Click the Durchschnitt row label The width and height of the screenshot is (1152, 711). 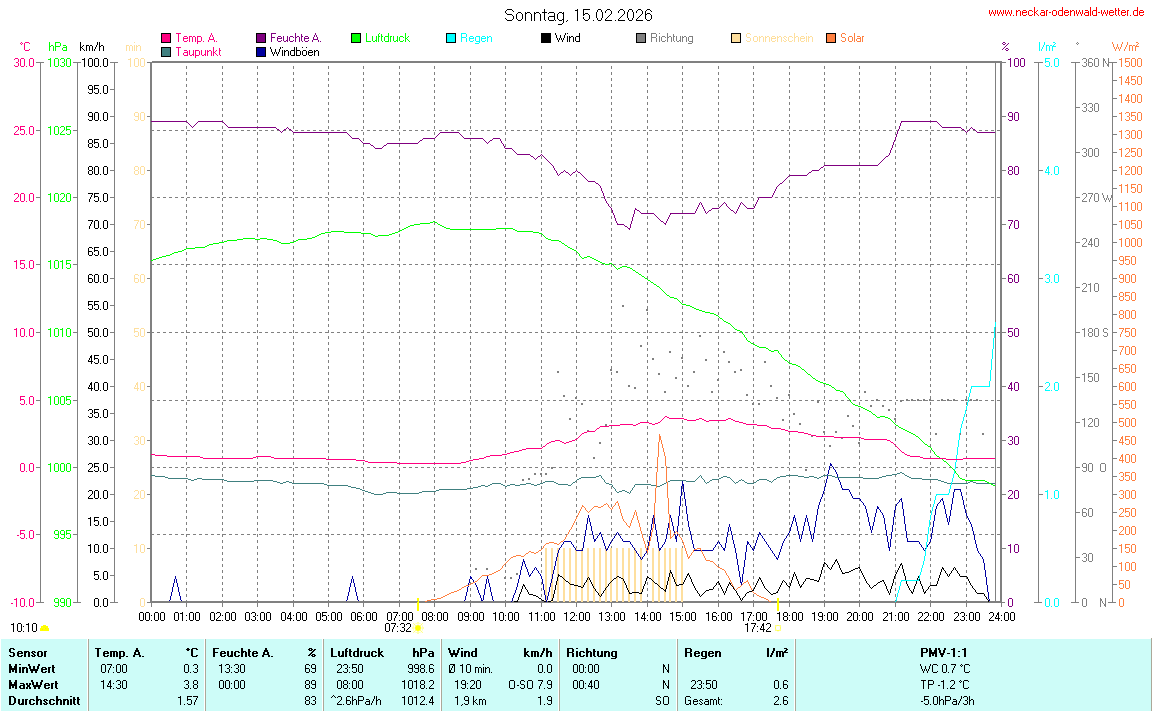coord(40,700)
